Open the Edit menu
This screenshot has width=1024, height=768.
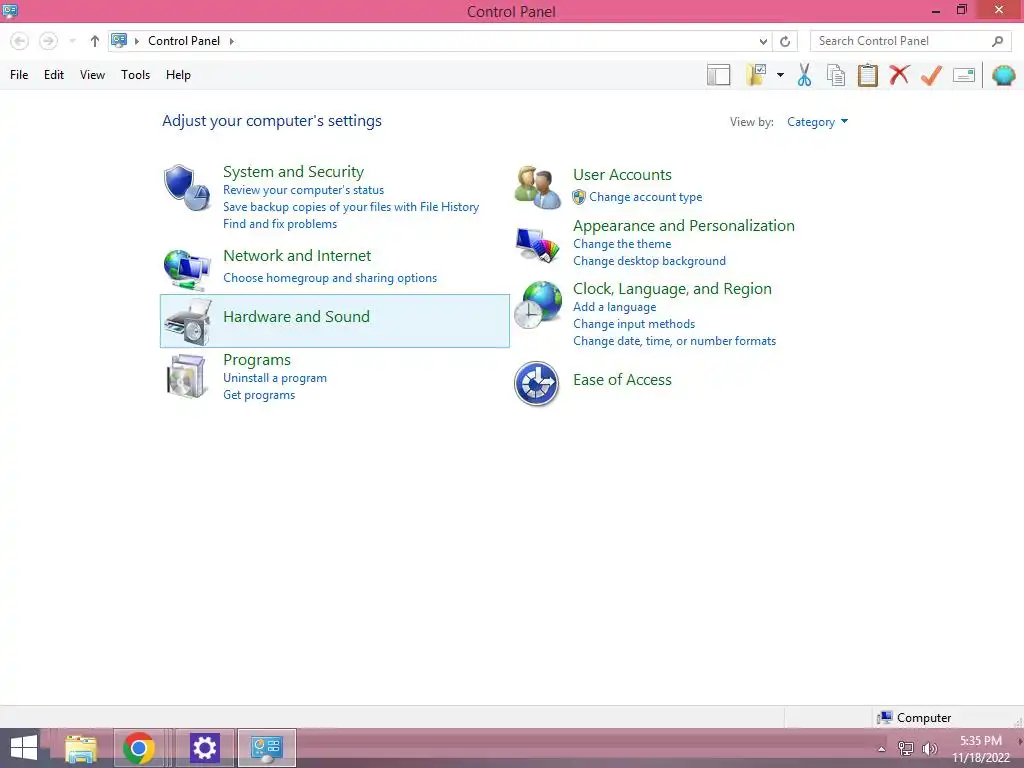coord(54,75)
